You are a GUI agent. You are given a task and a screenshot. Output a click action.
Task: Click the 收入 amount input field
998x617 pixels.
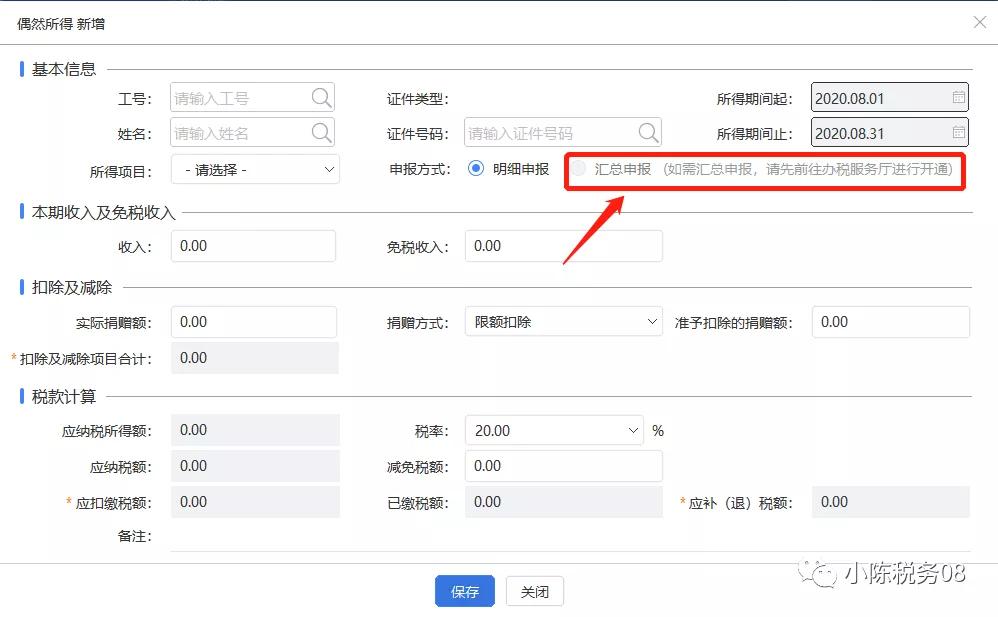coord(253,246)
